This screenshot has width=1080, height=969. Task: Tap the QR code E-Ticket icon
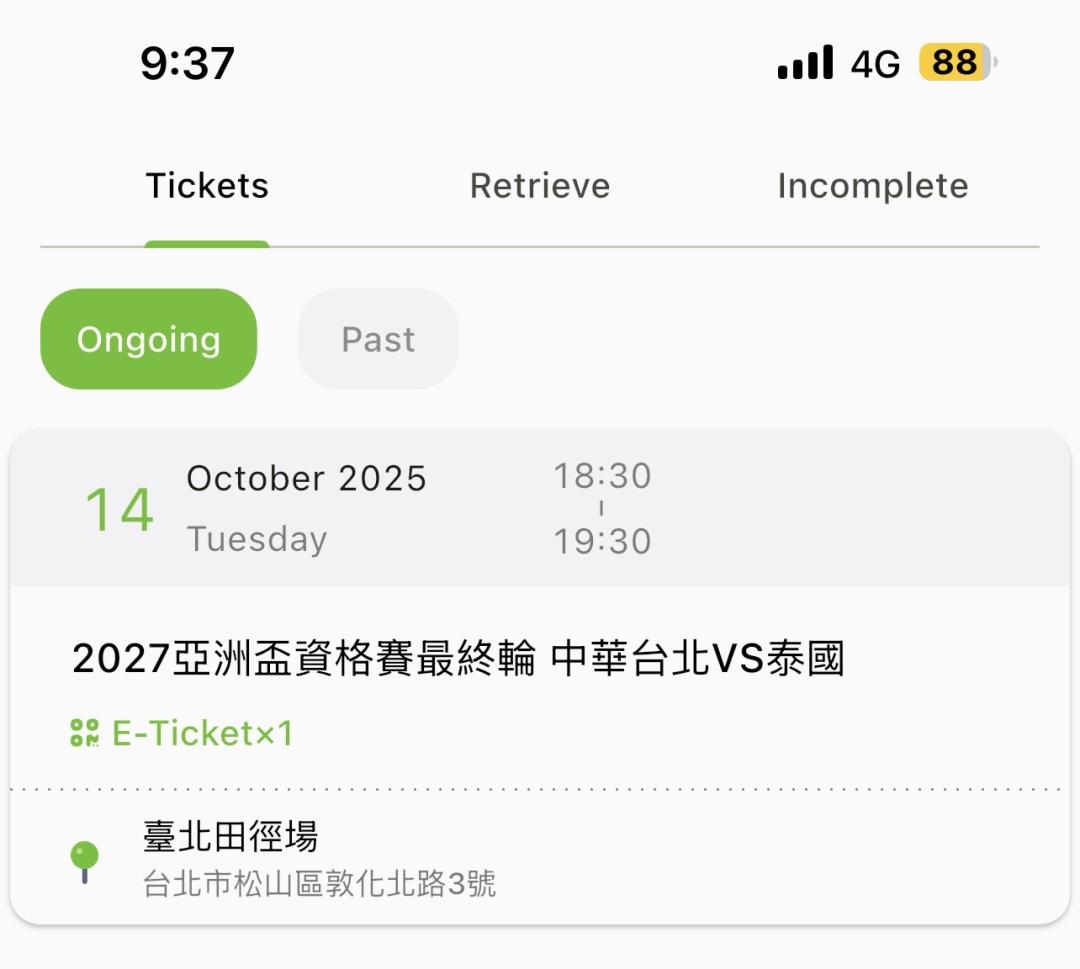[x=85, y=733]
